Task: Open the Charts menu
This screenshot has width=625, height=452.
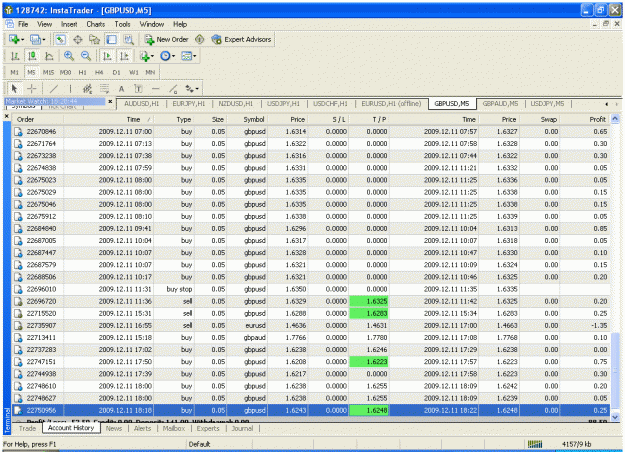Action: 96,24
